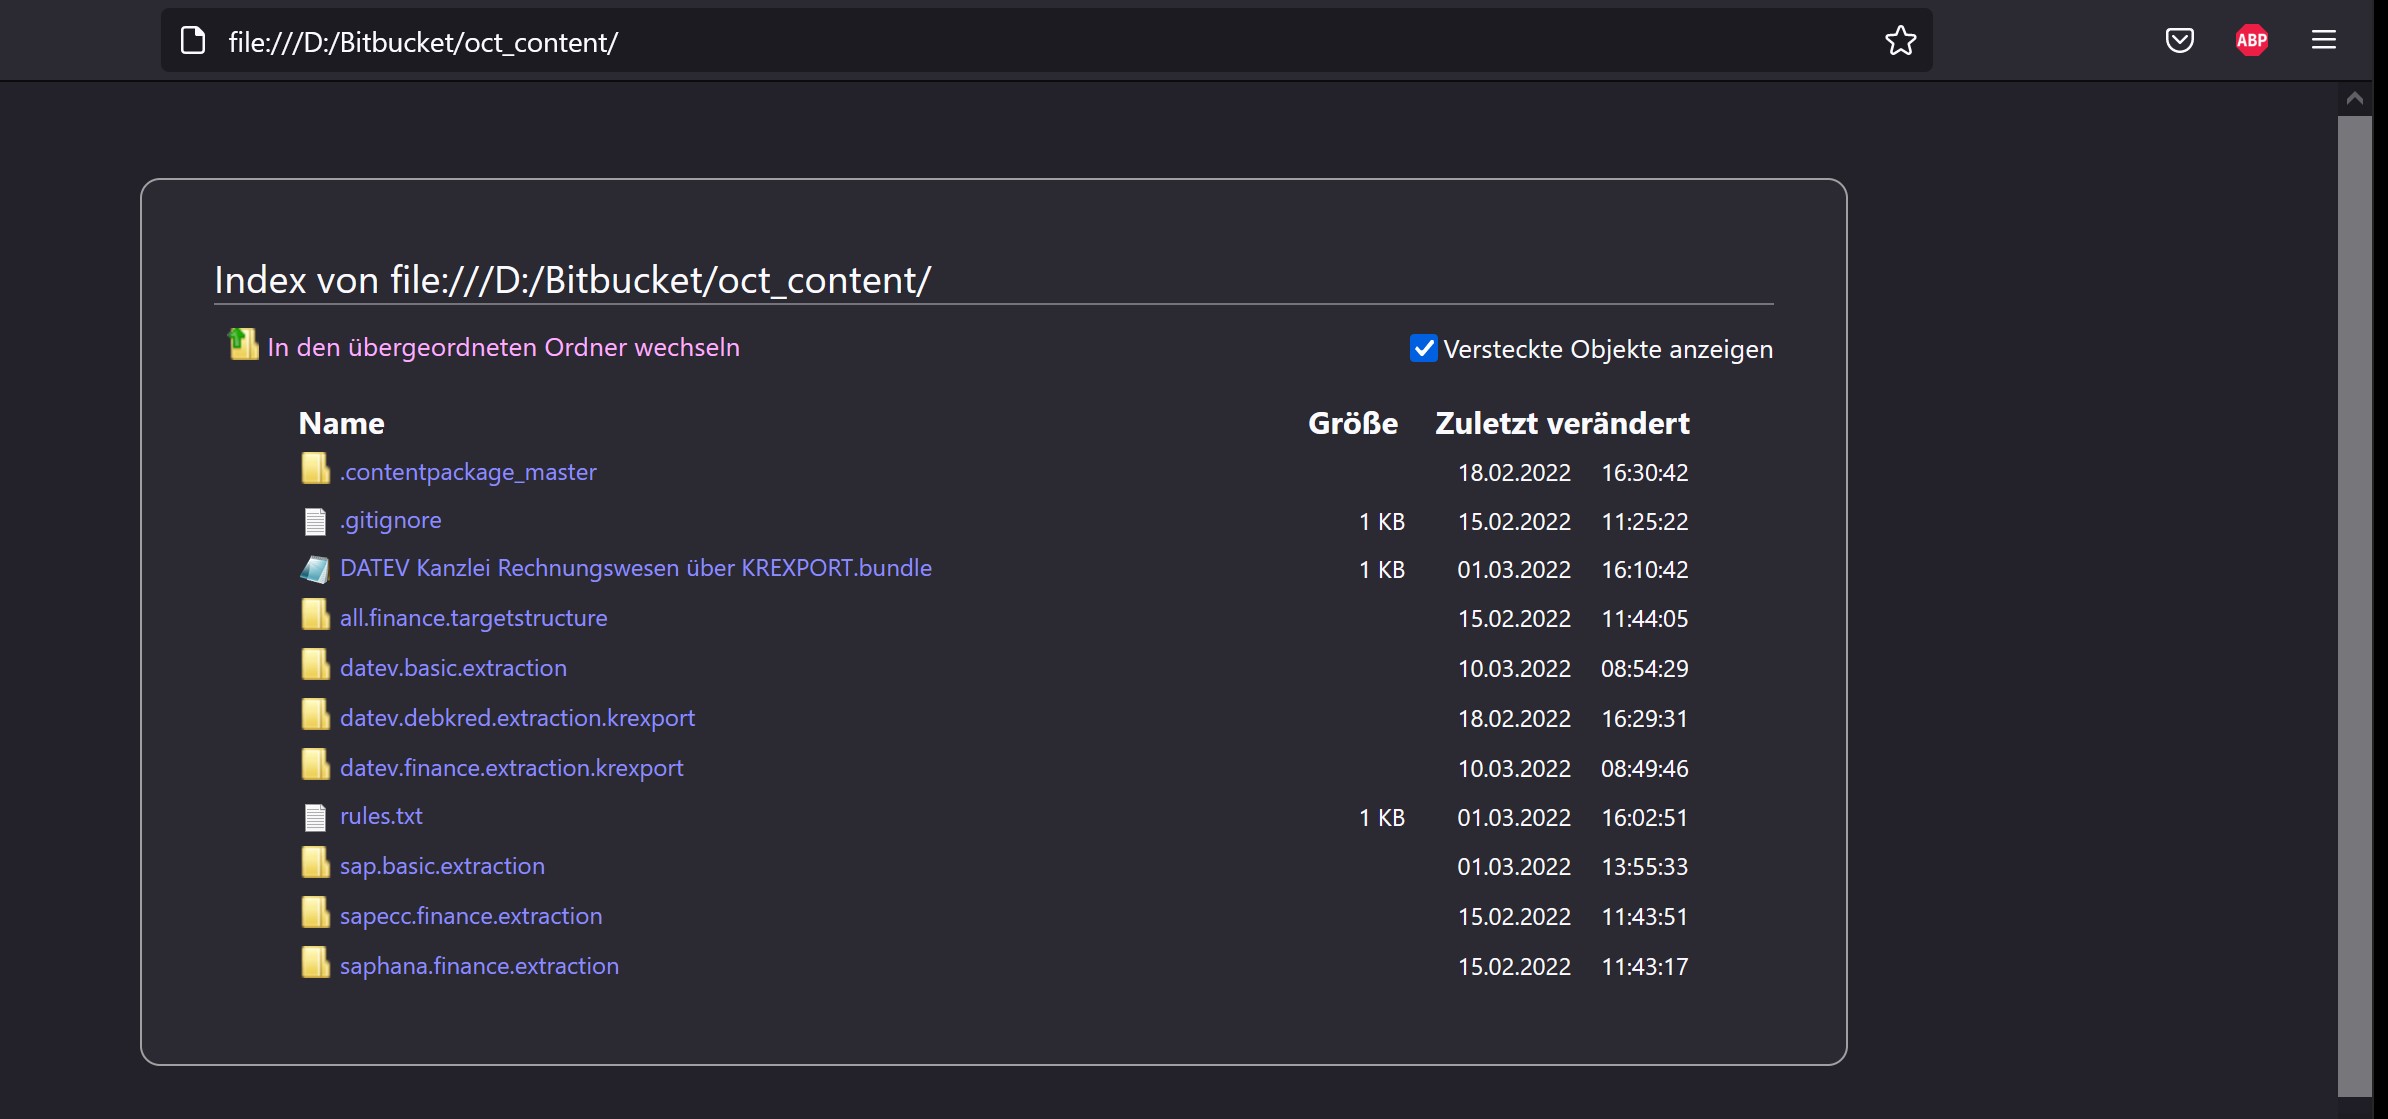This screenshot has height=1119, width=2388.
Task: Open DATEV Kanzlei Rechnungswesen über KREXPORT.bundle
Action: pos(636,568)
